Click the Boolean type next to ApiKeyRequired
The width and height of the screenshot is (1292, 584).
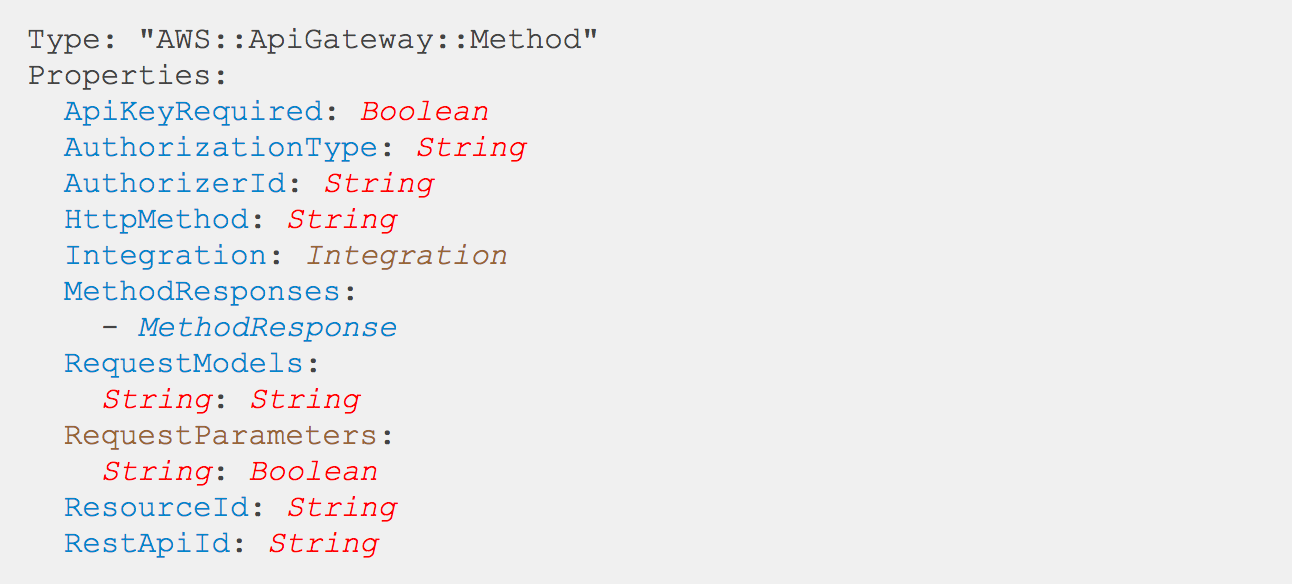(424, 111)
